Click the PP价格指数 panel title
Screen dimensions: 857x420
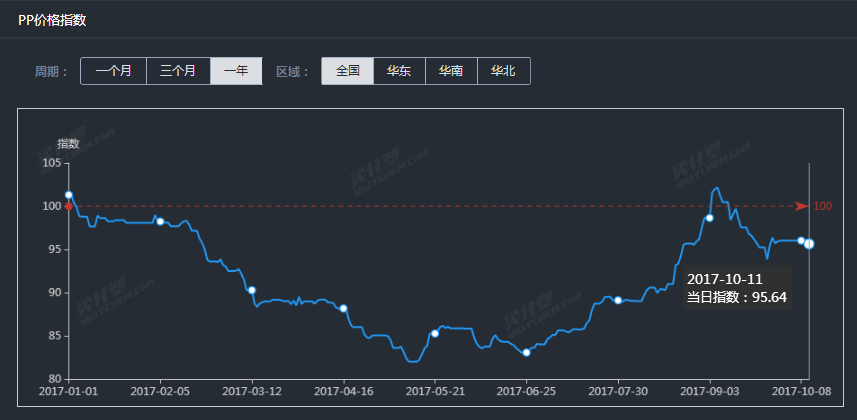pyautogui.click(x=52, y=21)
